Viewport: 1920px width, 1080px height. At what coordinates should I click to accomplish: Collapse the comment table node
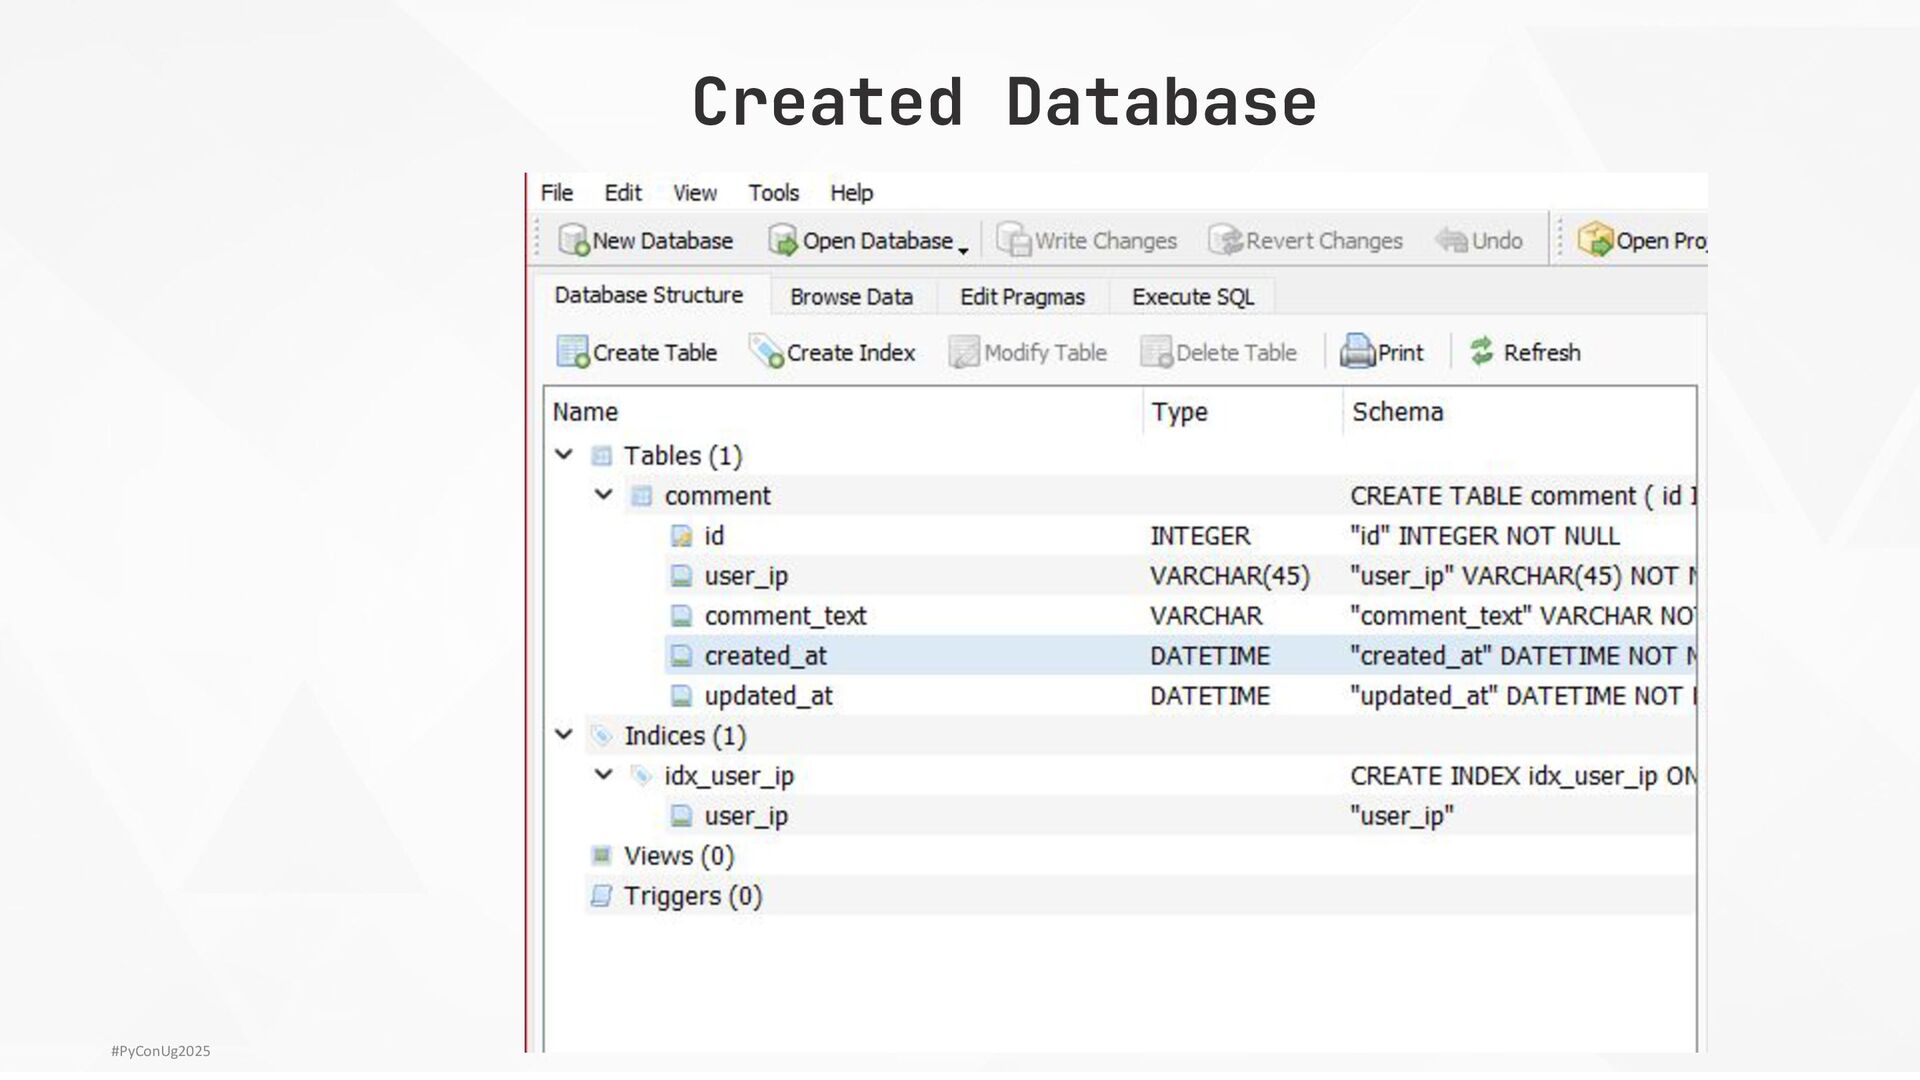coord(603,495)
